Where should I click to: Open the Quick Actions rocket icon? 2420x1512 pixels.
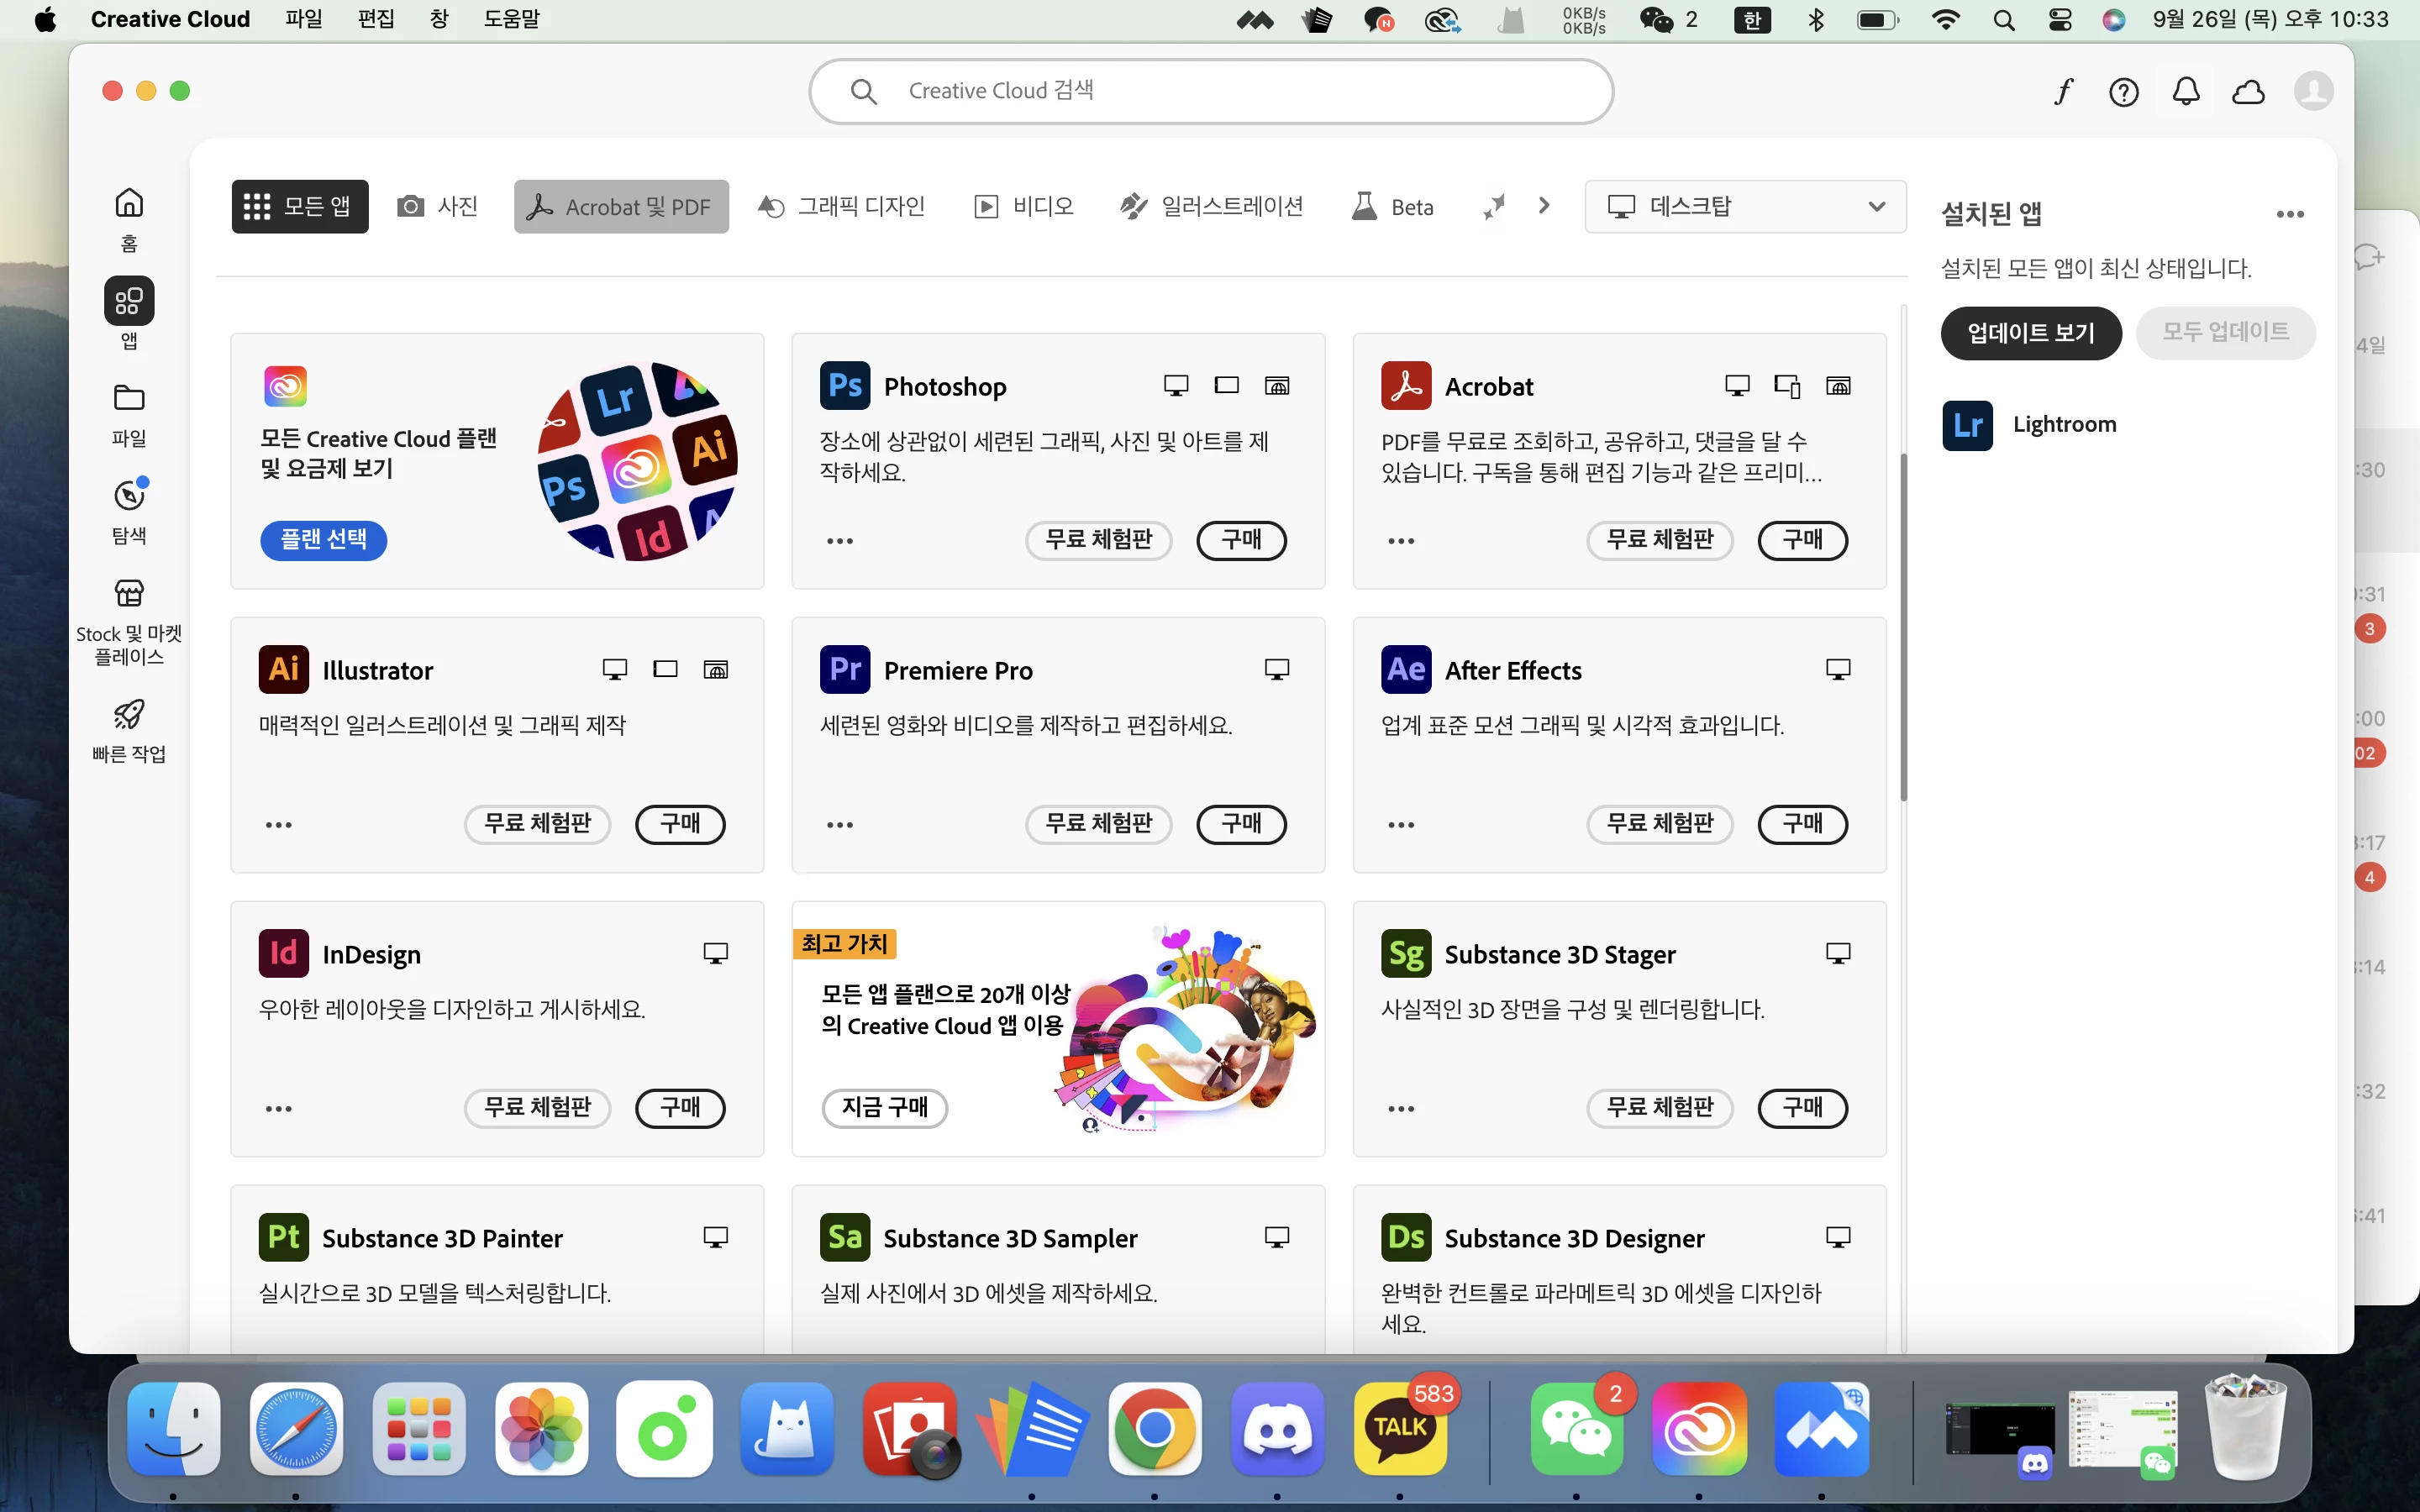[129, 729]
